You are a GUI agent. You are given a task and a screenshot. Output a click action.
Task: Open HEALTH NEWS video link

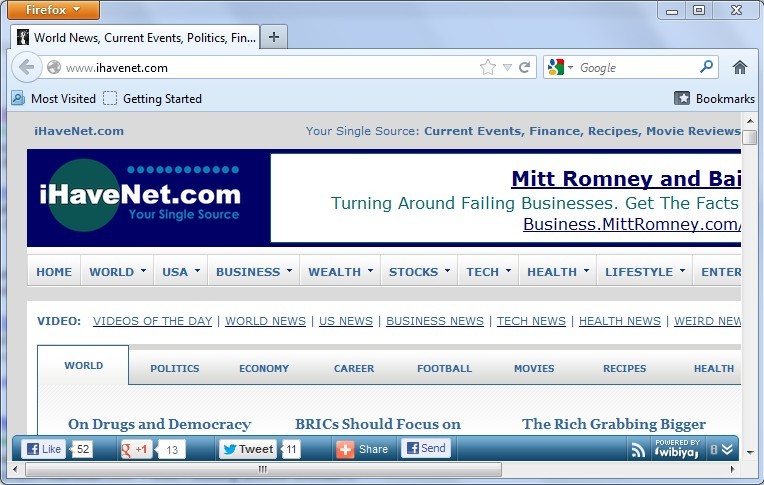(619, 321)
